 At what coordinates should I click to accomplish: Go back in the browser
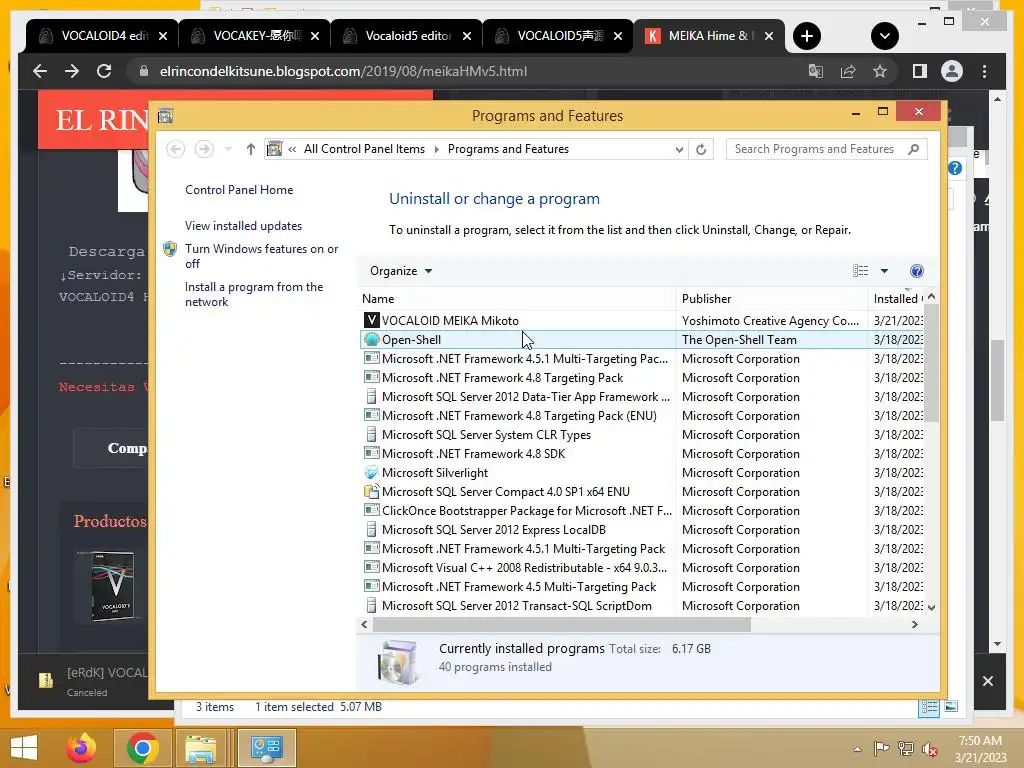coord(40,71)
